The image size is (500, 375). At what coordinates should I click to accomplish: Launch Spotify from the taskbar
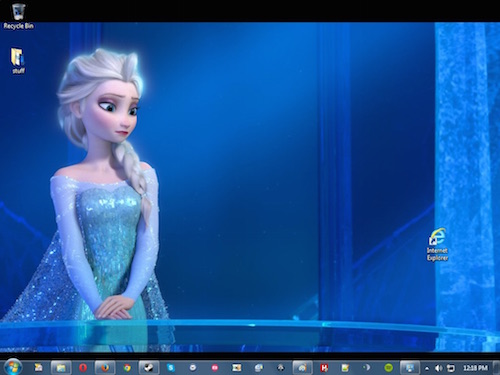[388, 368]
